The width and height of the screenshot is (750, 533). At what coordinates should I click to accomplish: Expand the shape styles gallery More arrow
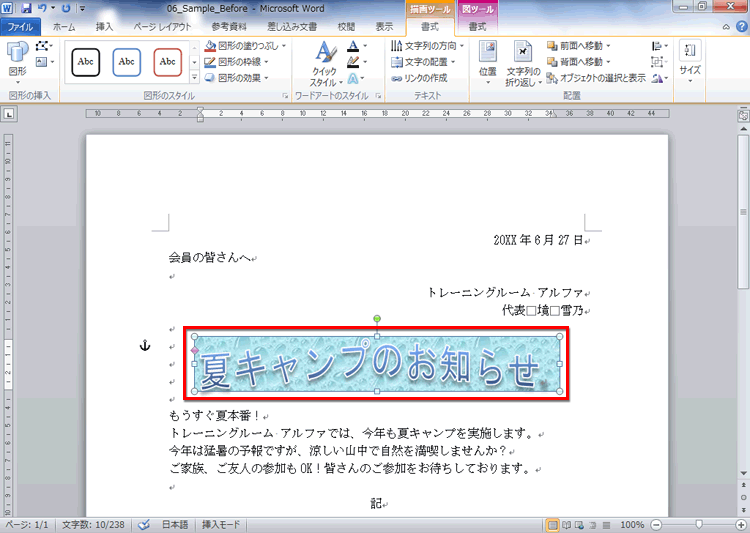194,77
